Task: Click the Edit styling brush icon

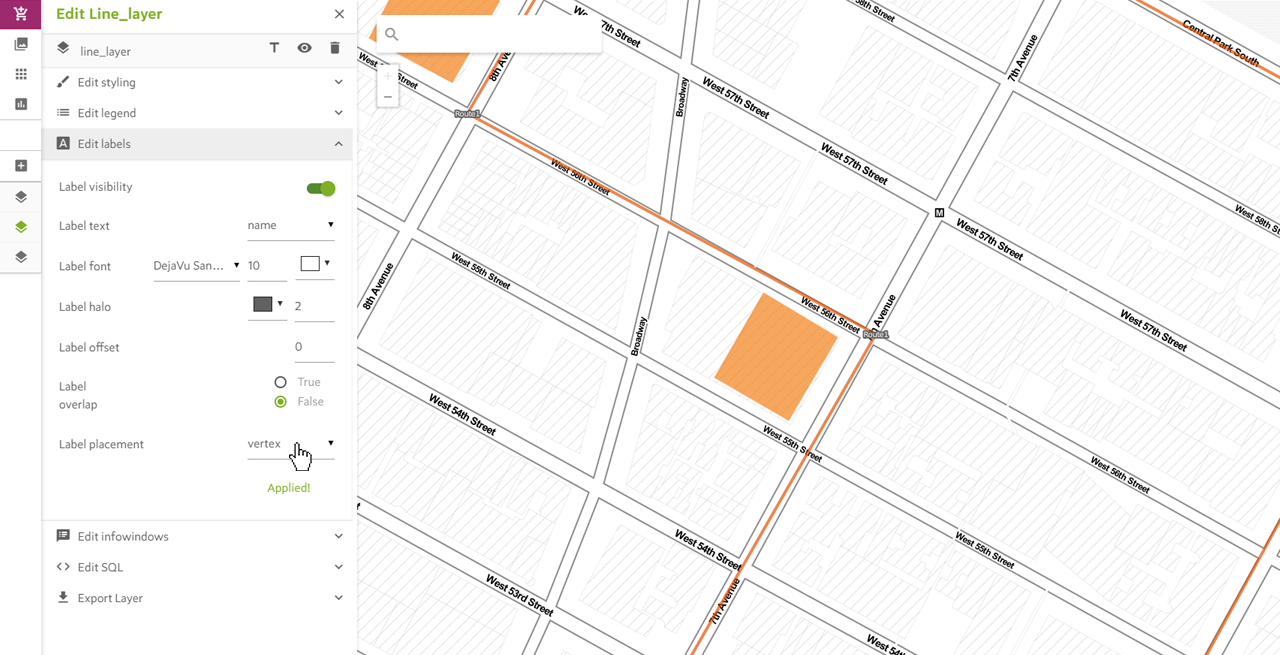Action: (x=63, y=82)
